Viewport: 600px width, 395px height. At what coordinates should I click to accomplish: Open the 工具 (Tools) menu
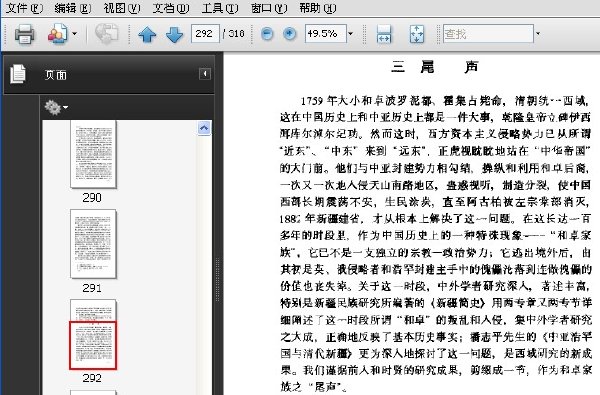220,8
